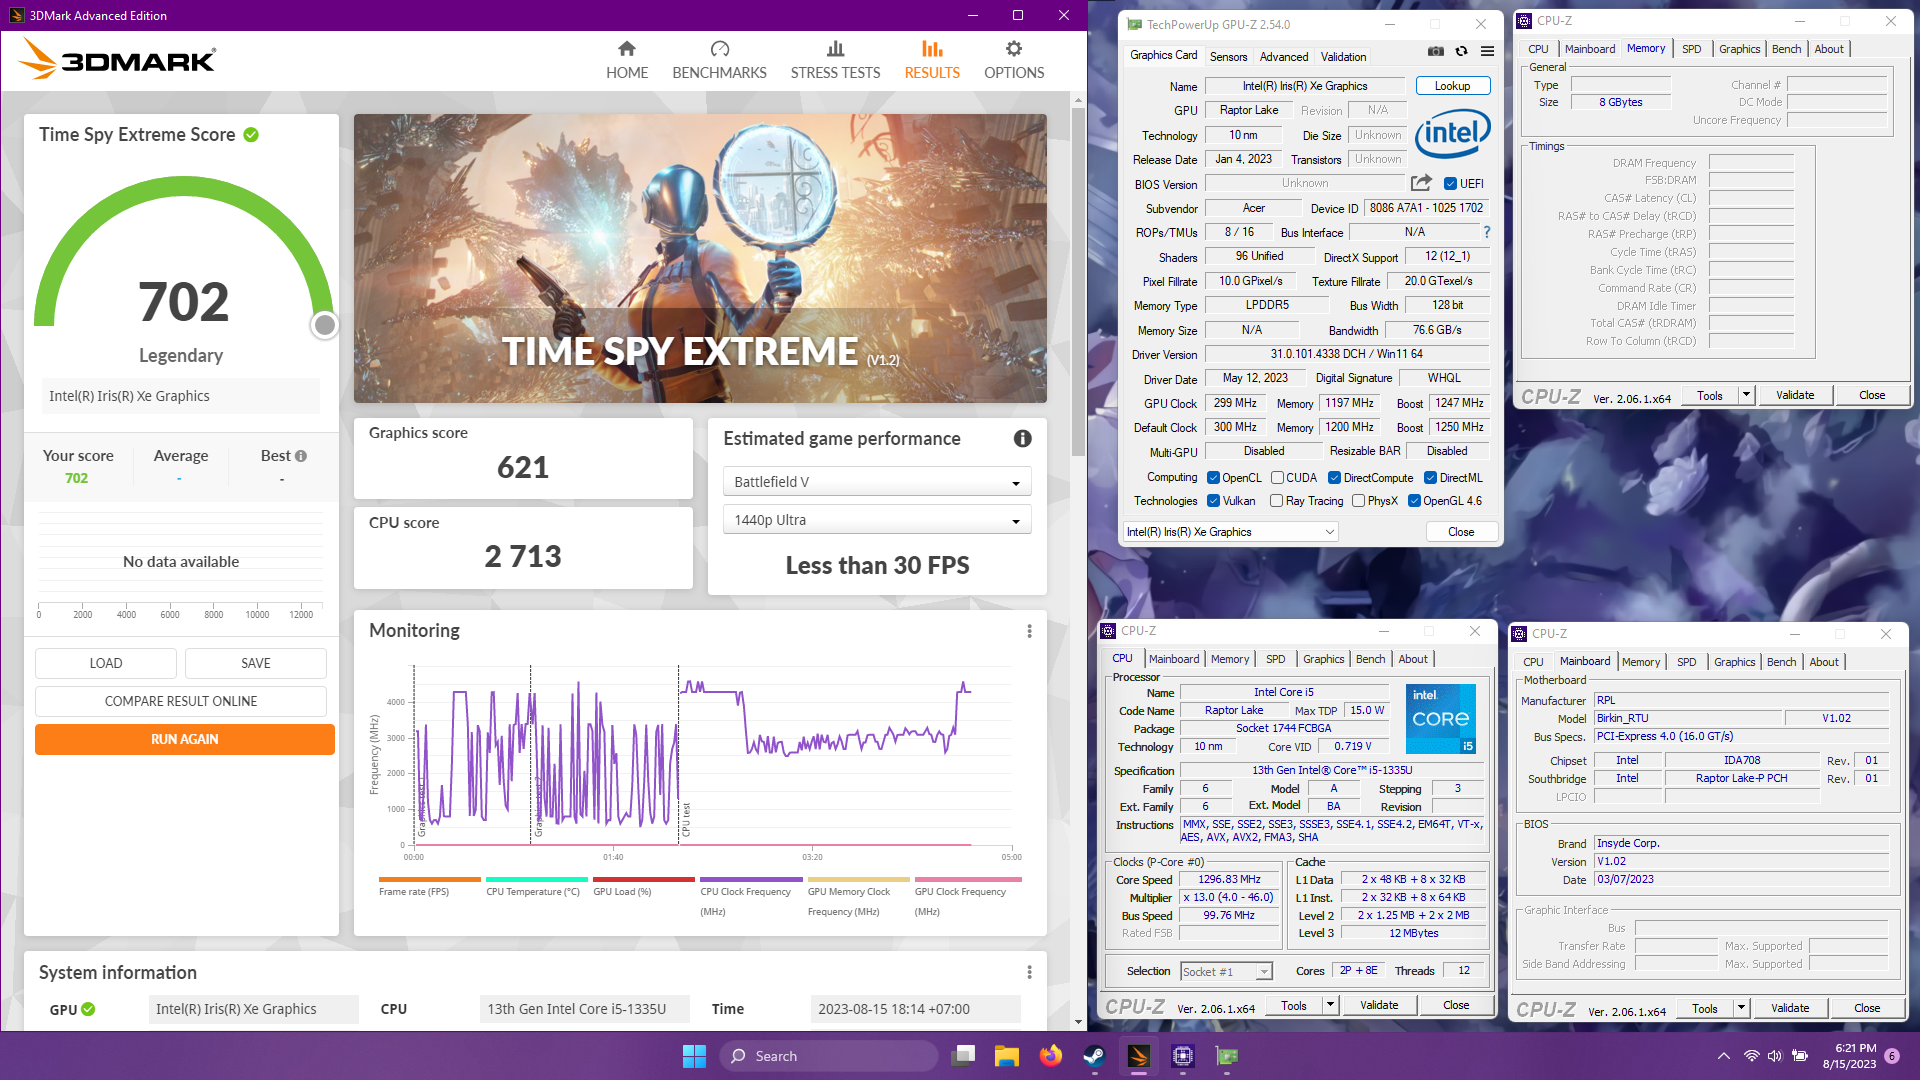Switch to GPU-Z Sensors tab
The width and height of the screenshot is (1920, 1080).
[x=1228, y=57]
